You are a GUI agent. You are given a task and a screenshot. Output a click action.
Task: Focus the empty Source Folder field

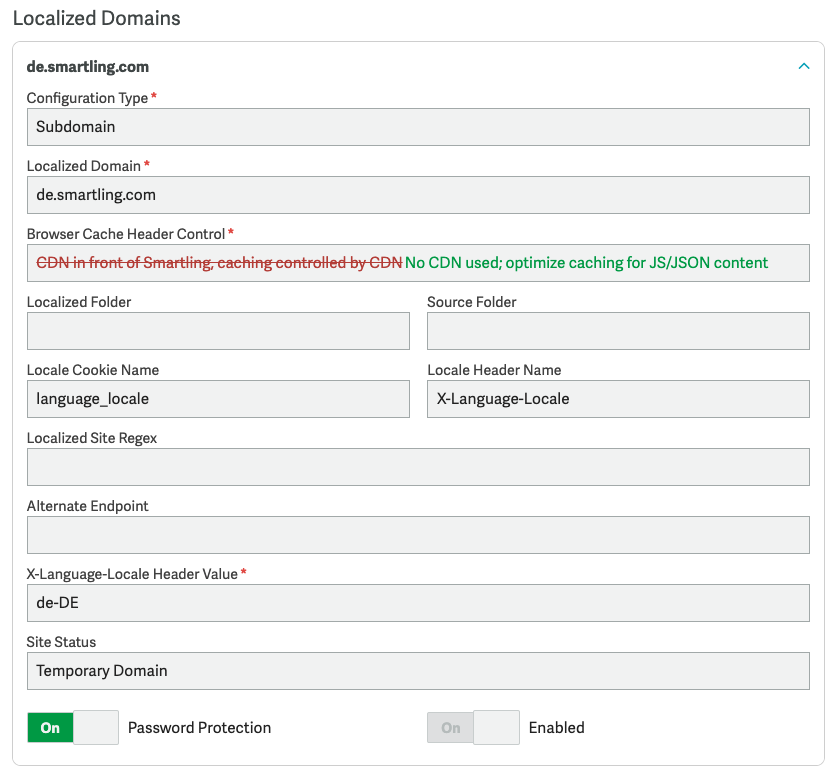(x=617, y=331)
